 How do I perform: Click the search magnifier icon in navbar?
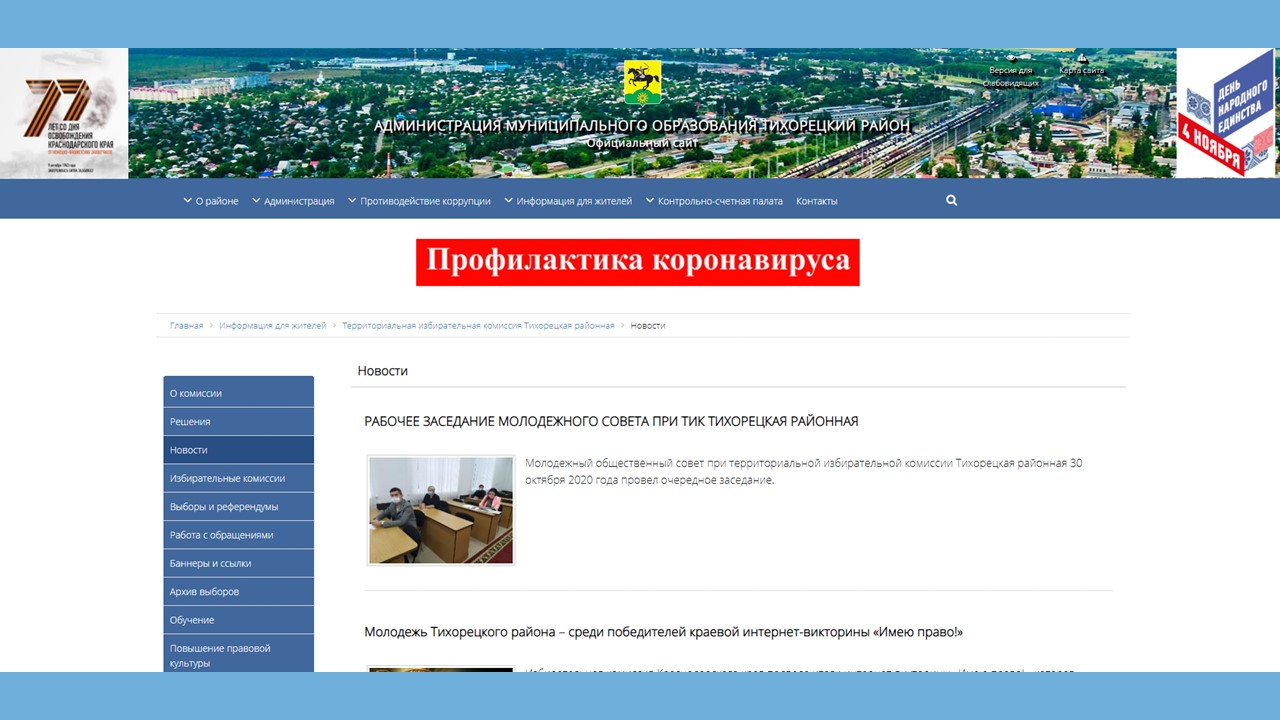click(951, 200)
